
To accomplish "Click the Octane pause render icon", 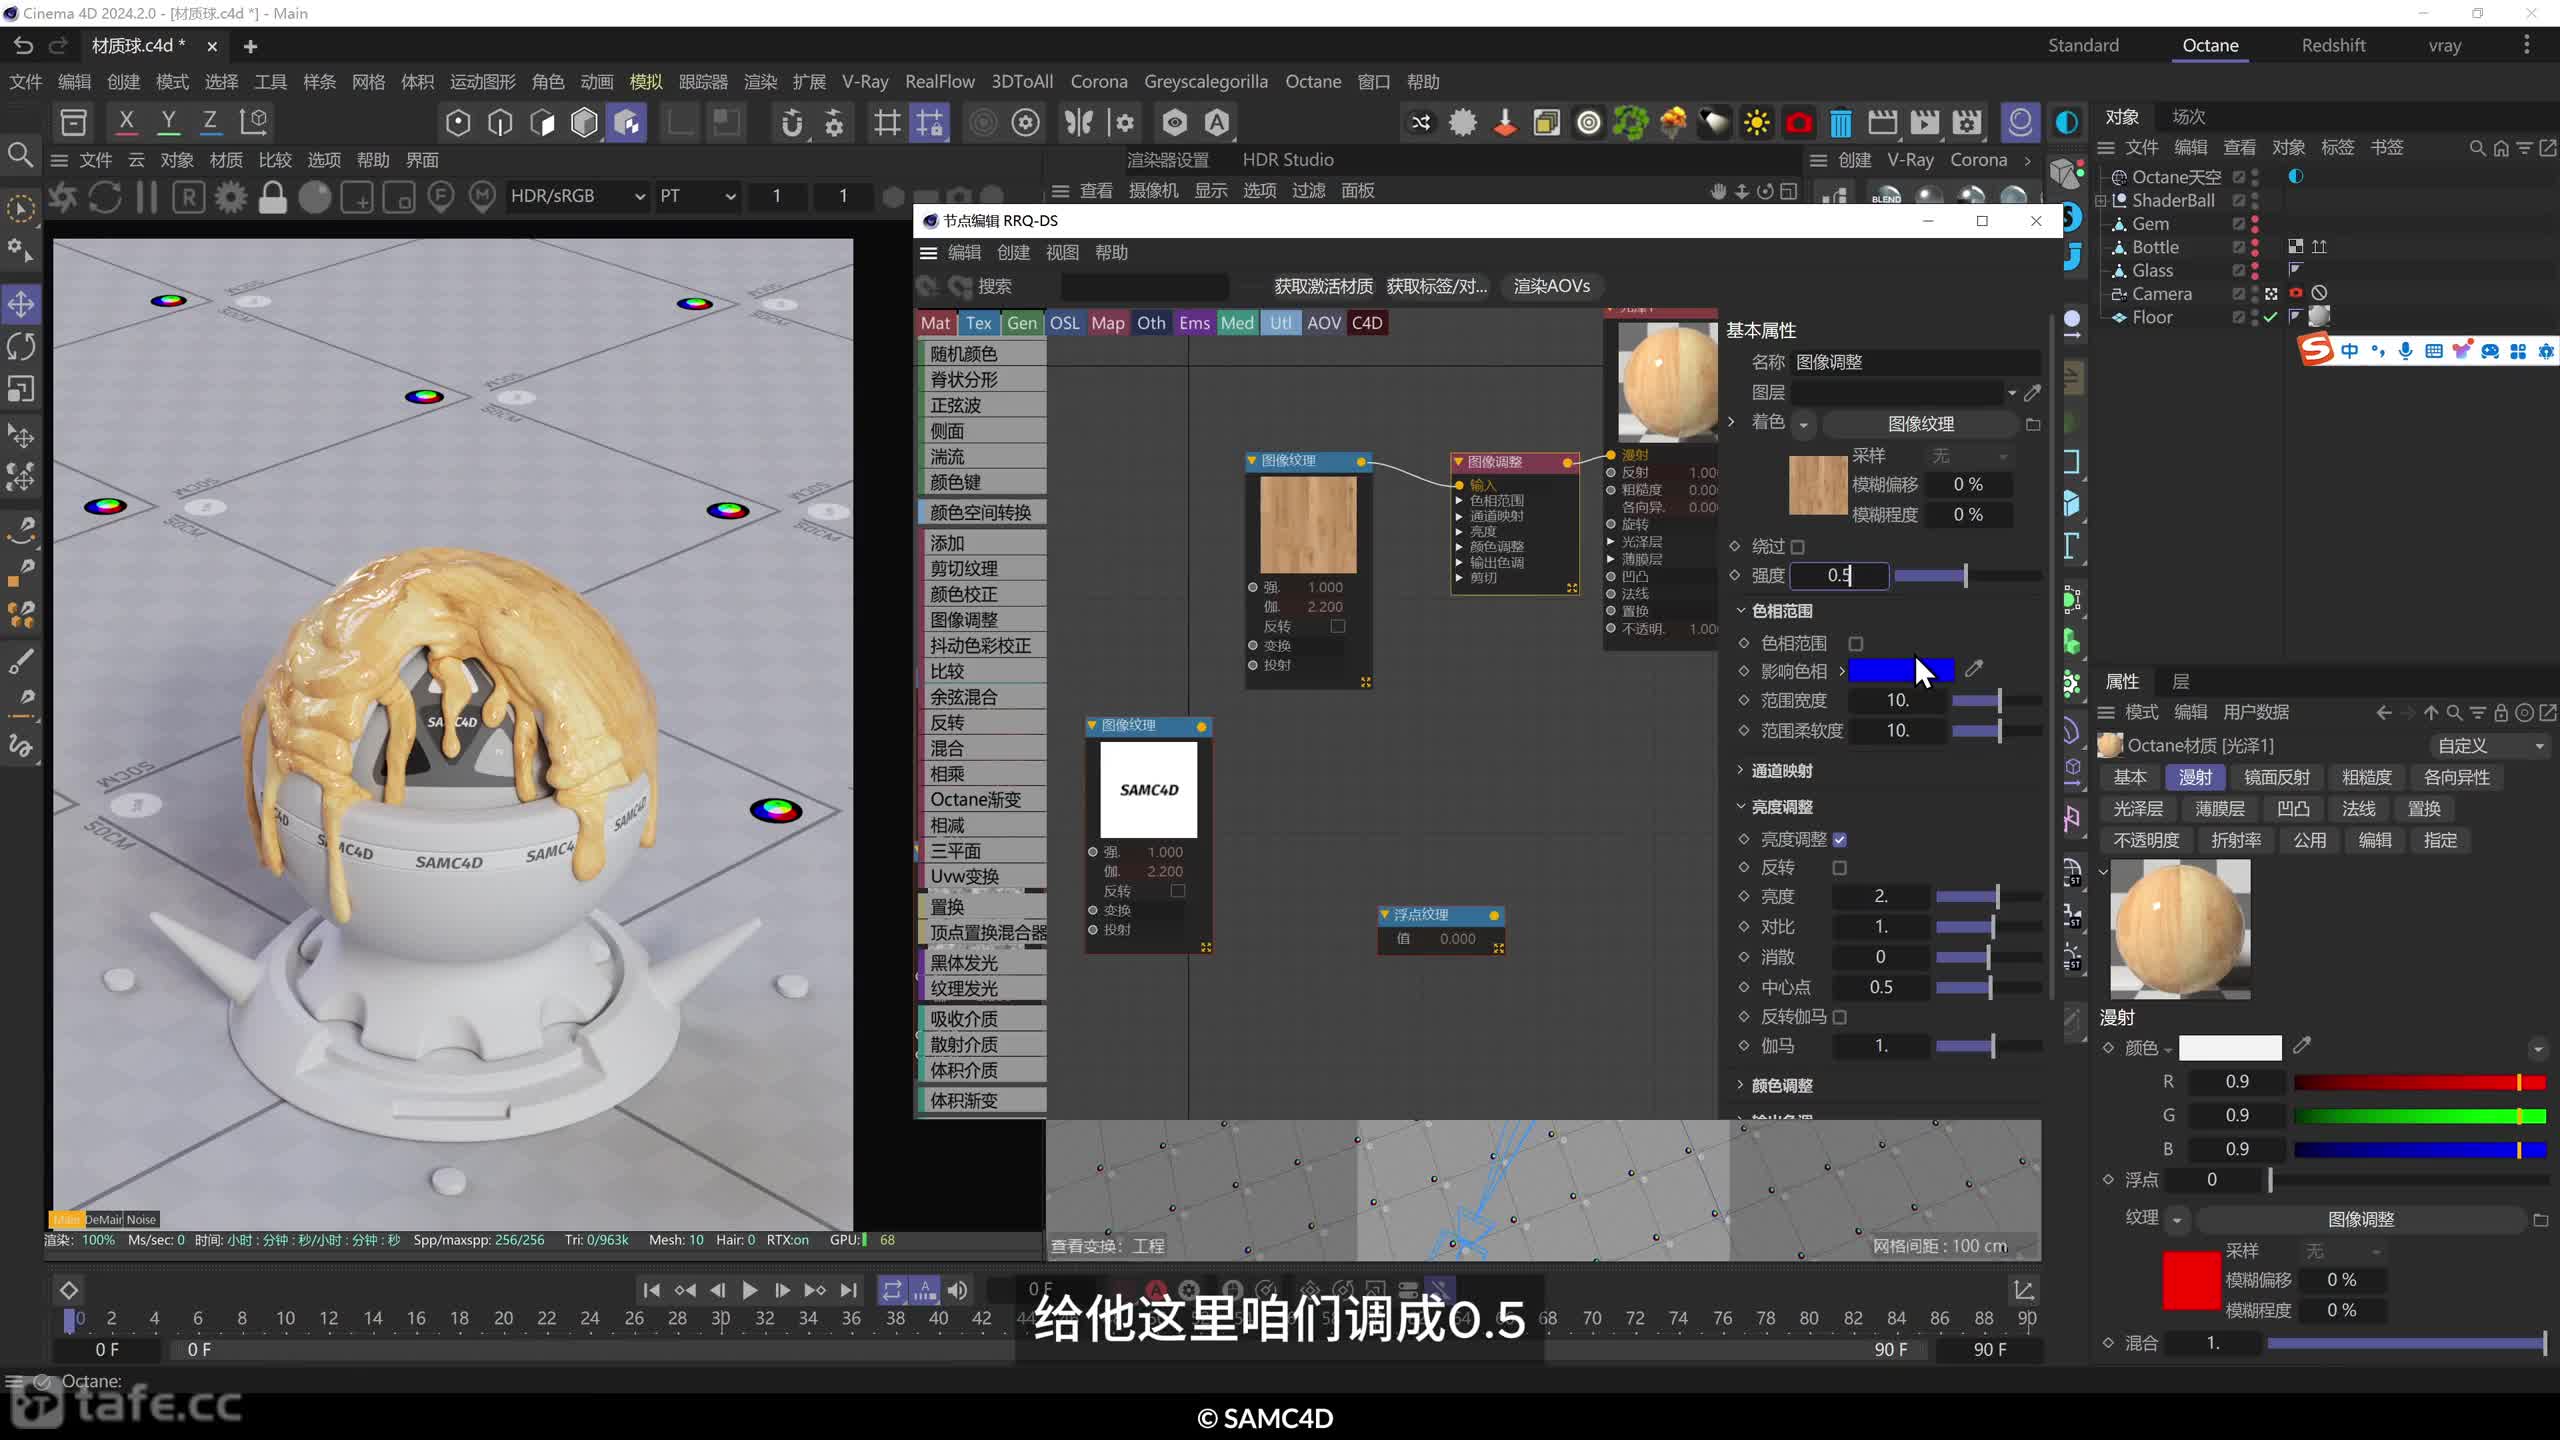I will click(147, 196).
